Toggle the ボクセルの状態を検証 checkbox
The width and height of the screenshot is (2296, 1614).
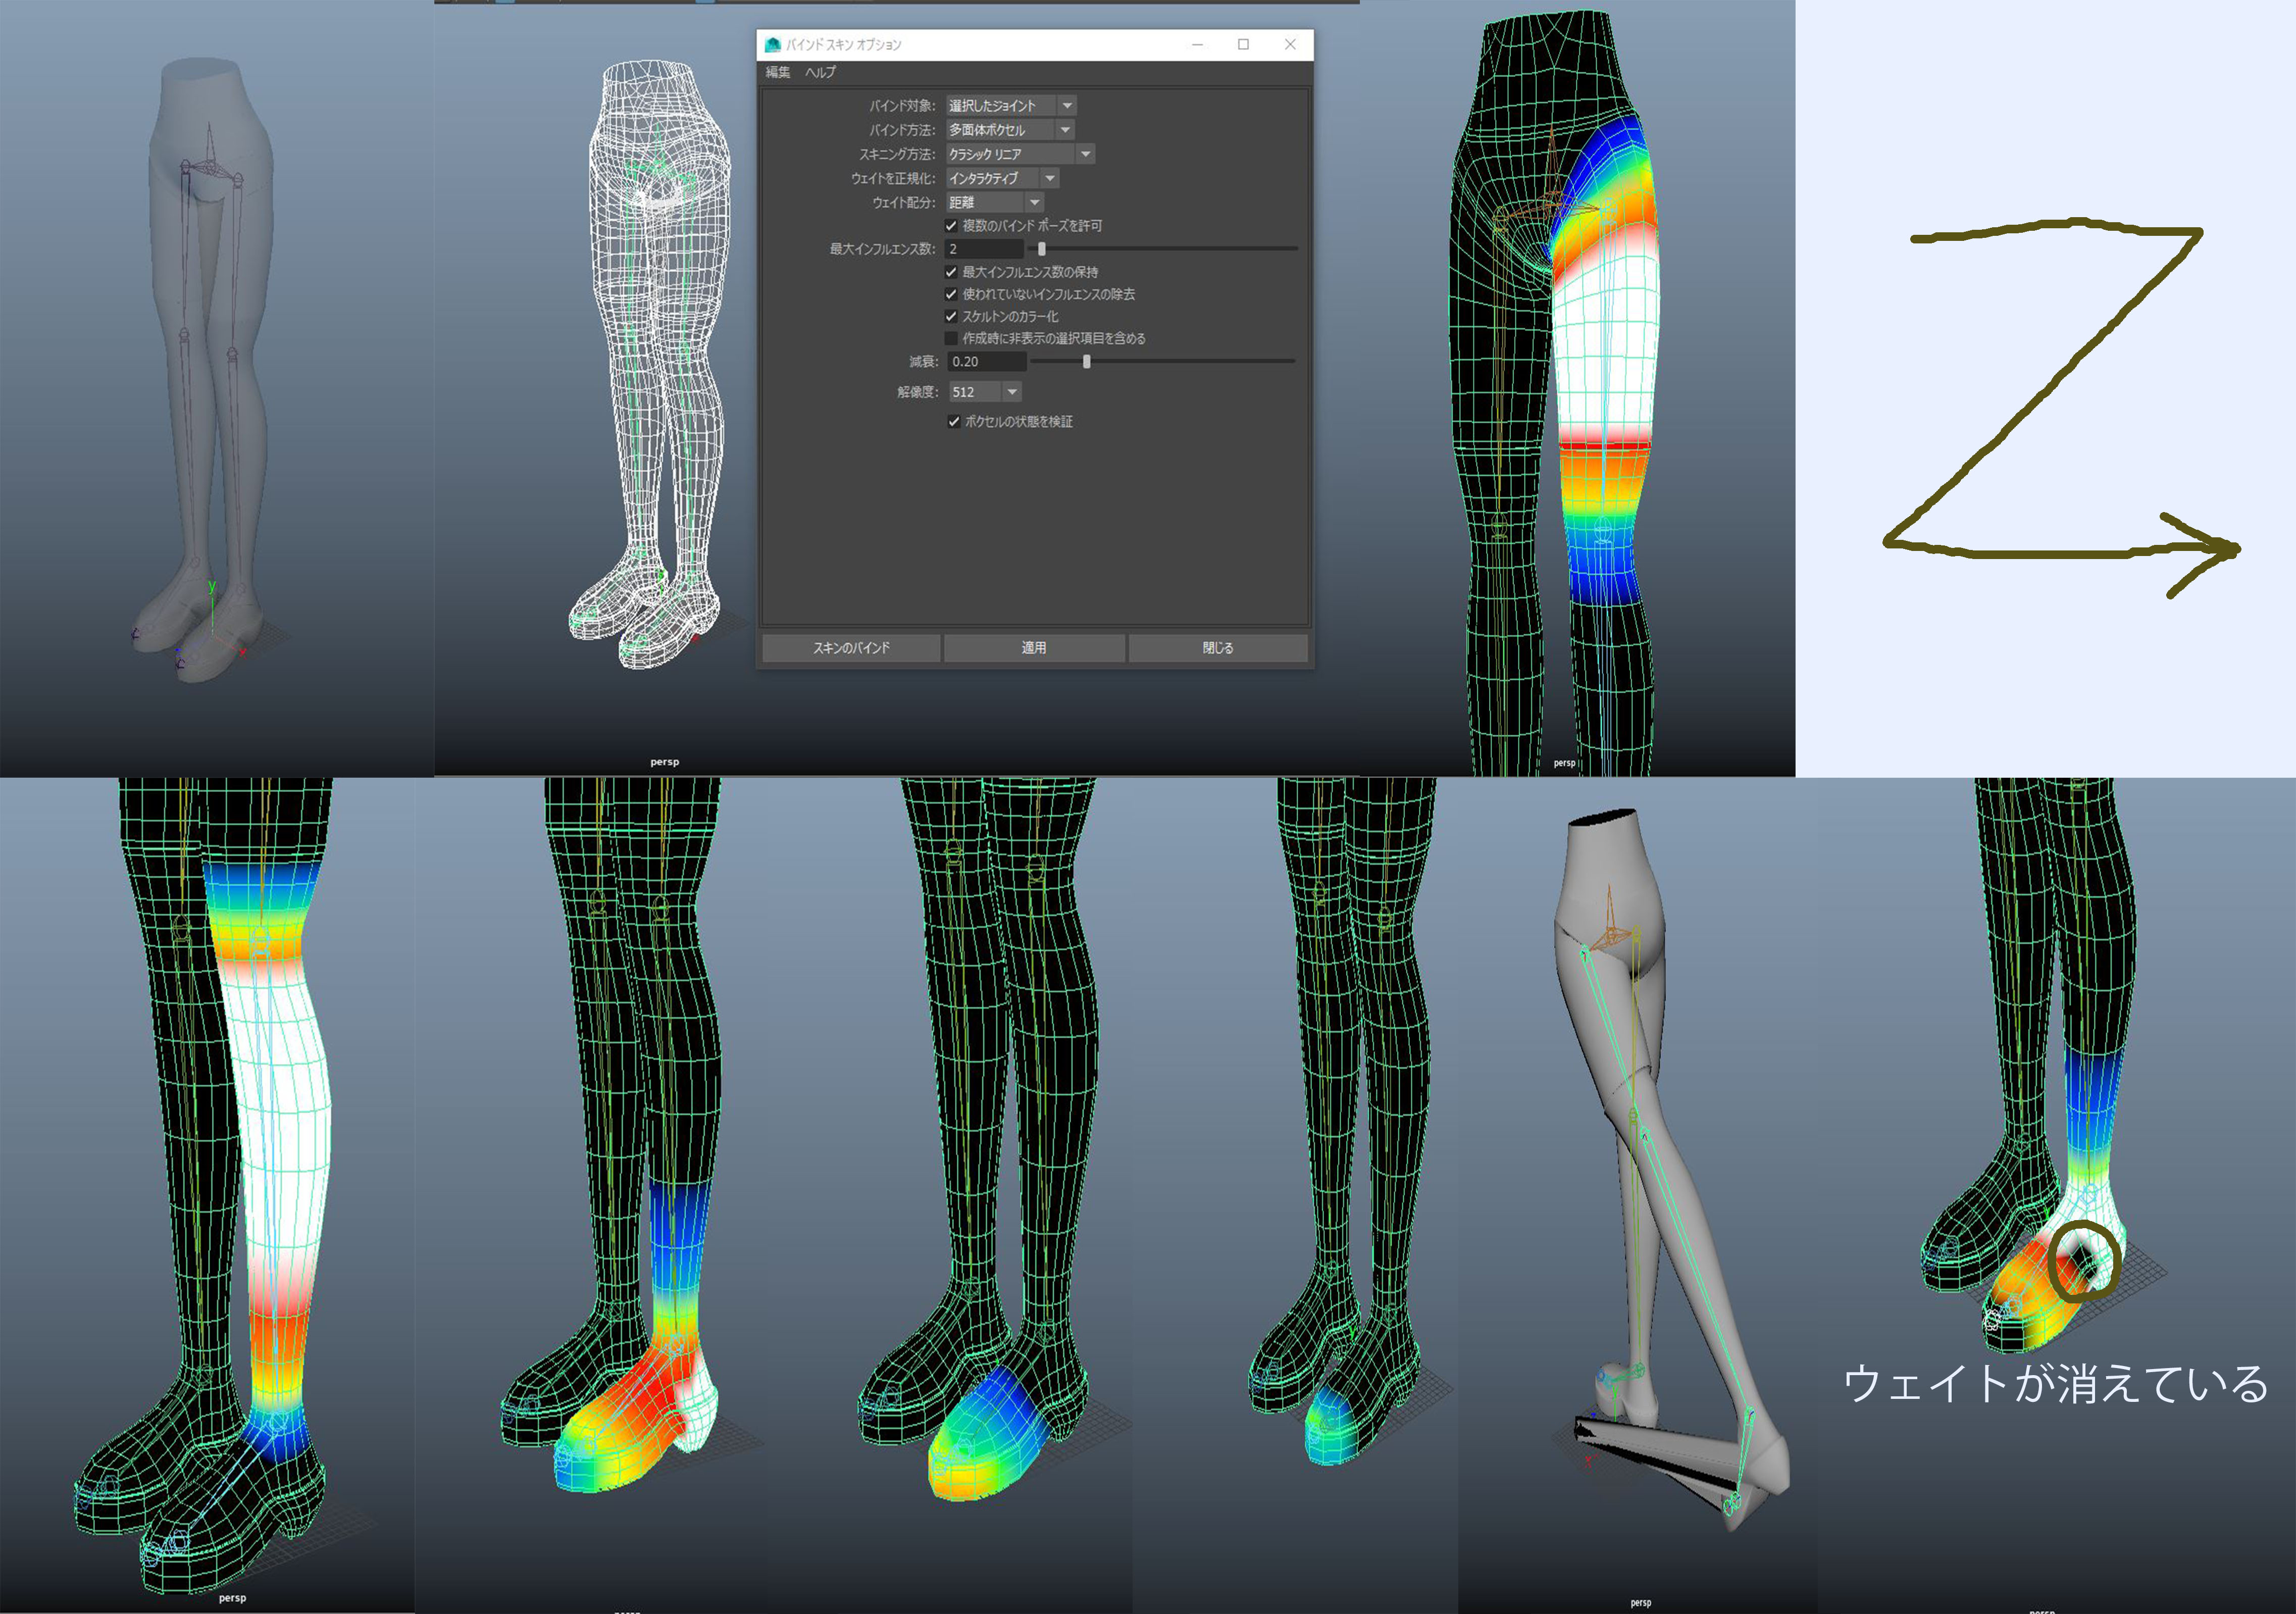click(953, 422)
